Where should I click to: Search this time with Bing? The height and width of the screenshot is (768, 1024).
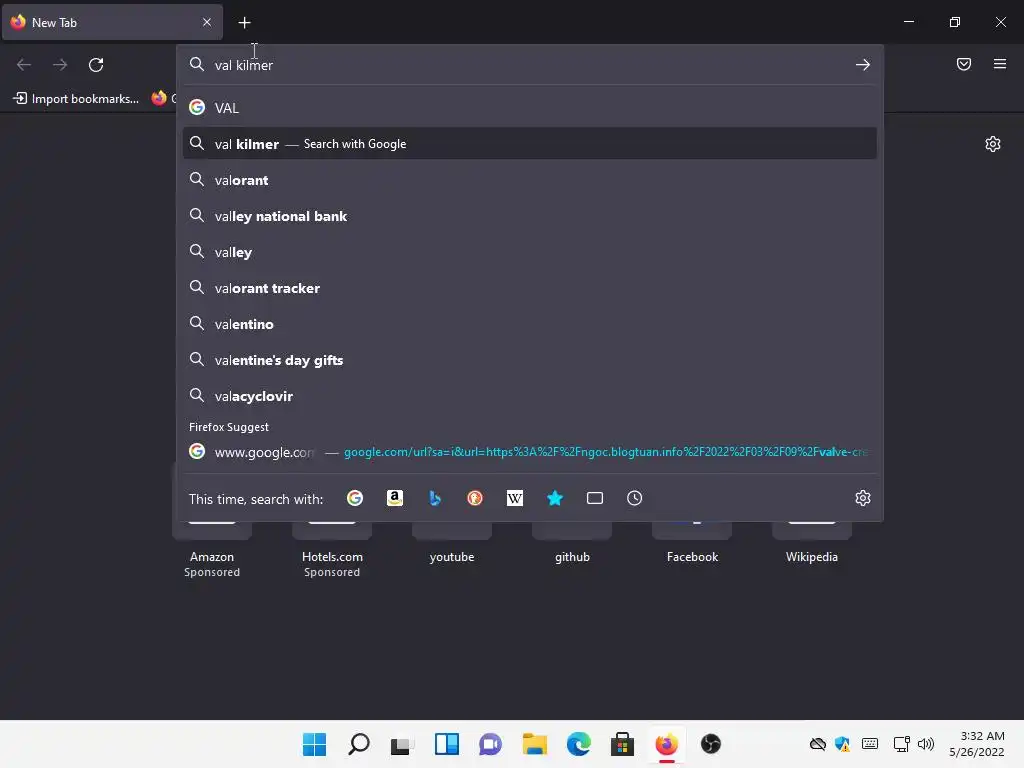435,498
